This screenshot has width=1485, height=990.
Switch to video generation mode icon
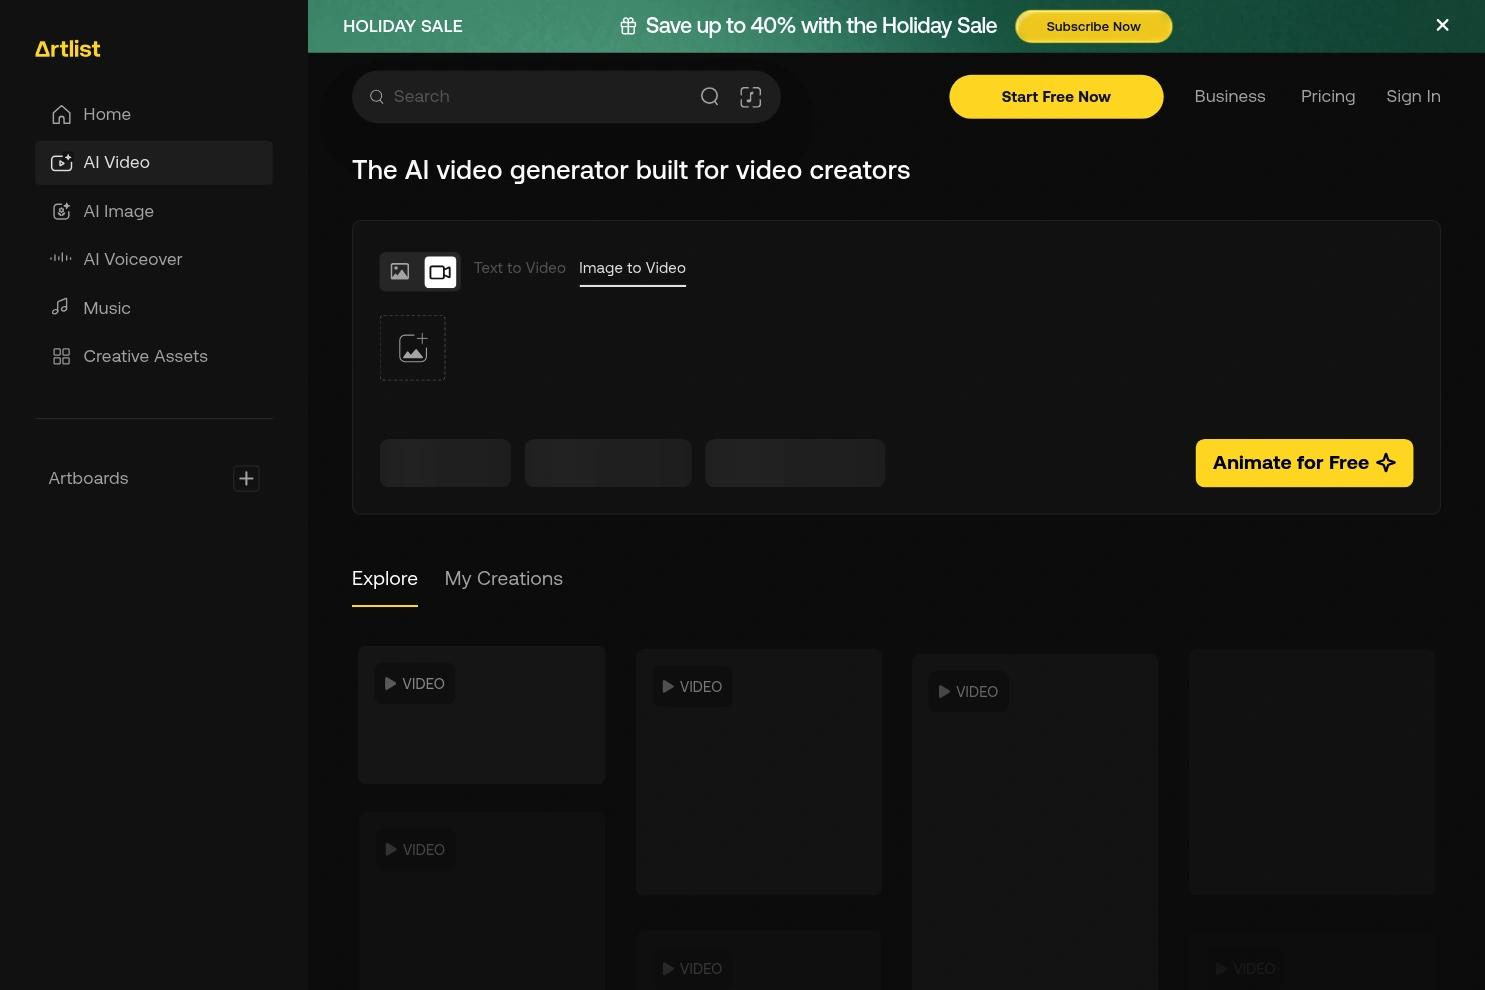(440, 272)
